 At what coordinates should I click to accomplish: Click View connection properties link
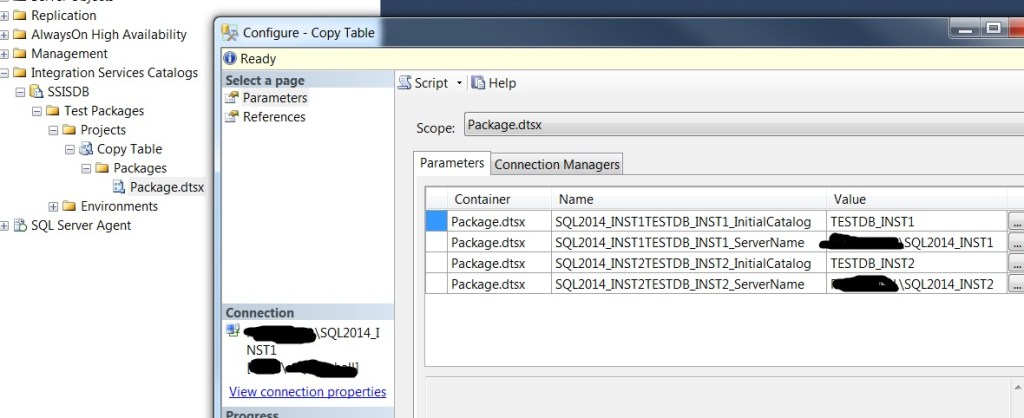307,392
